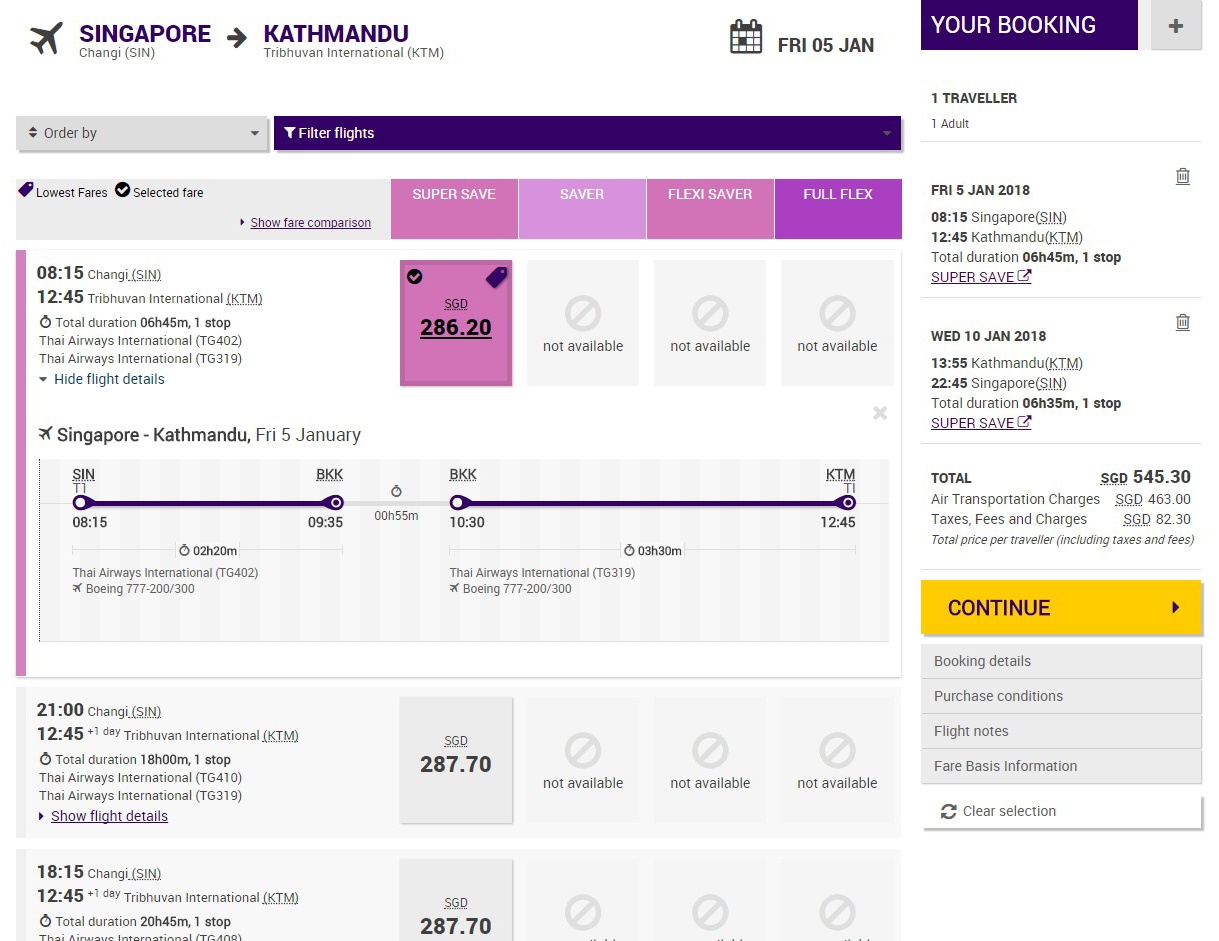The width and height of the screenshot is (1219, 941).
Task: Expand the Filter flights bar
Action: [x=588, y=133]
